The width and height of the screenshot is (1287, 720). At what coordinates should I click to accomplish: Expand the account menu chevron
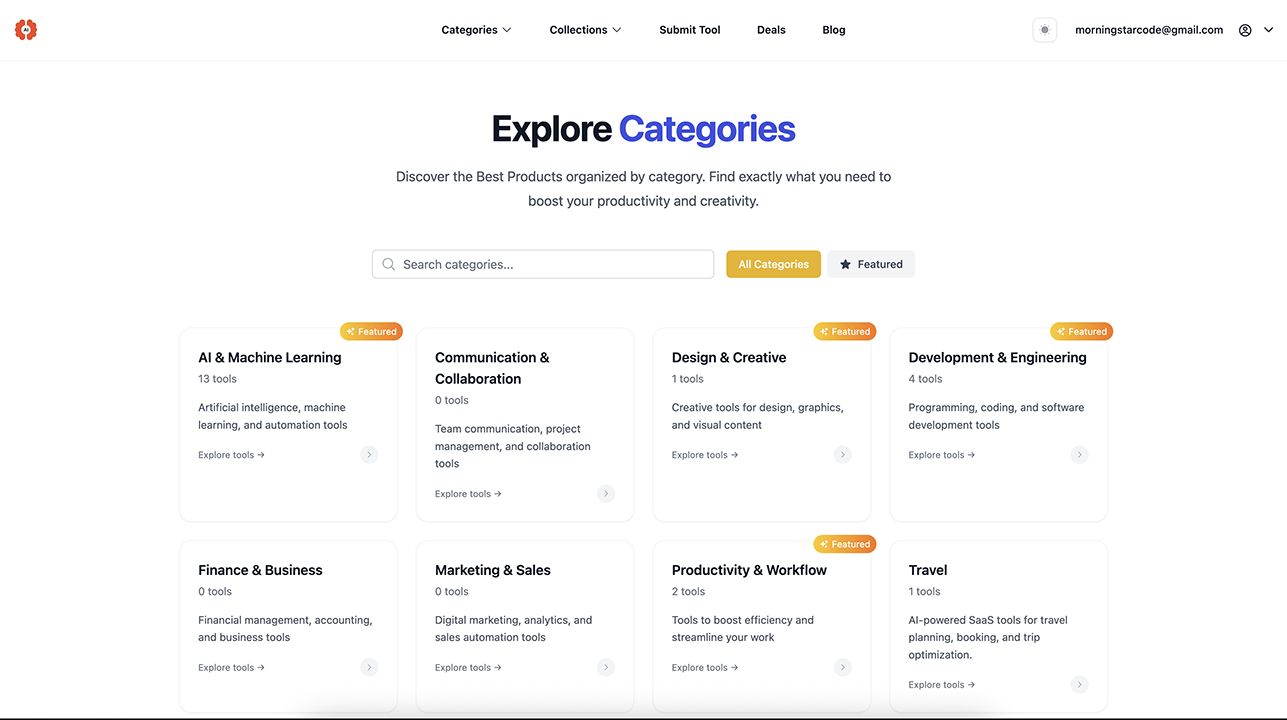[1269, 30]
